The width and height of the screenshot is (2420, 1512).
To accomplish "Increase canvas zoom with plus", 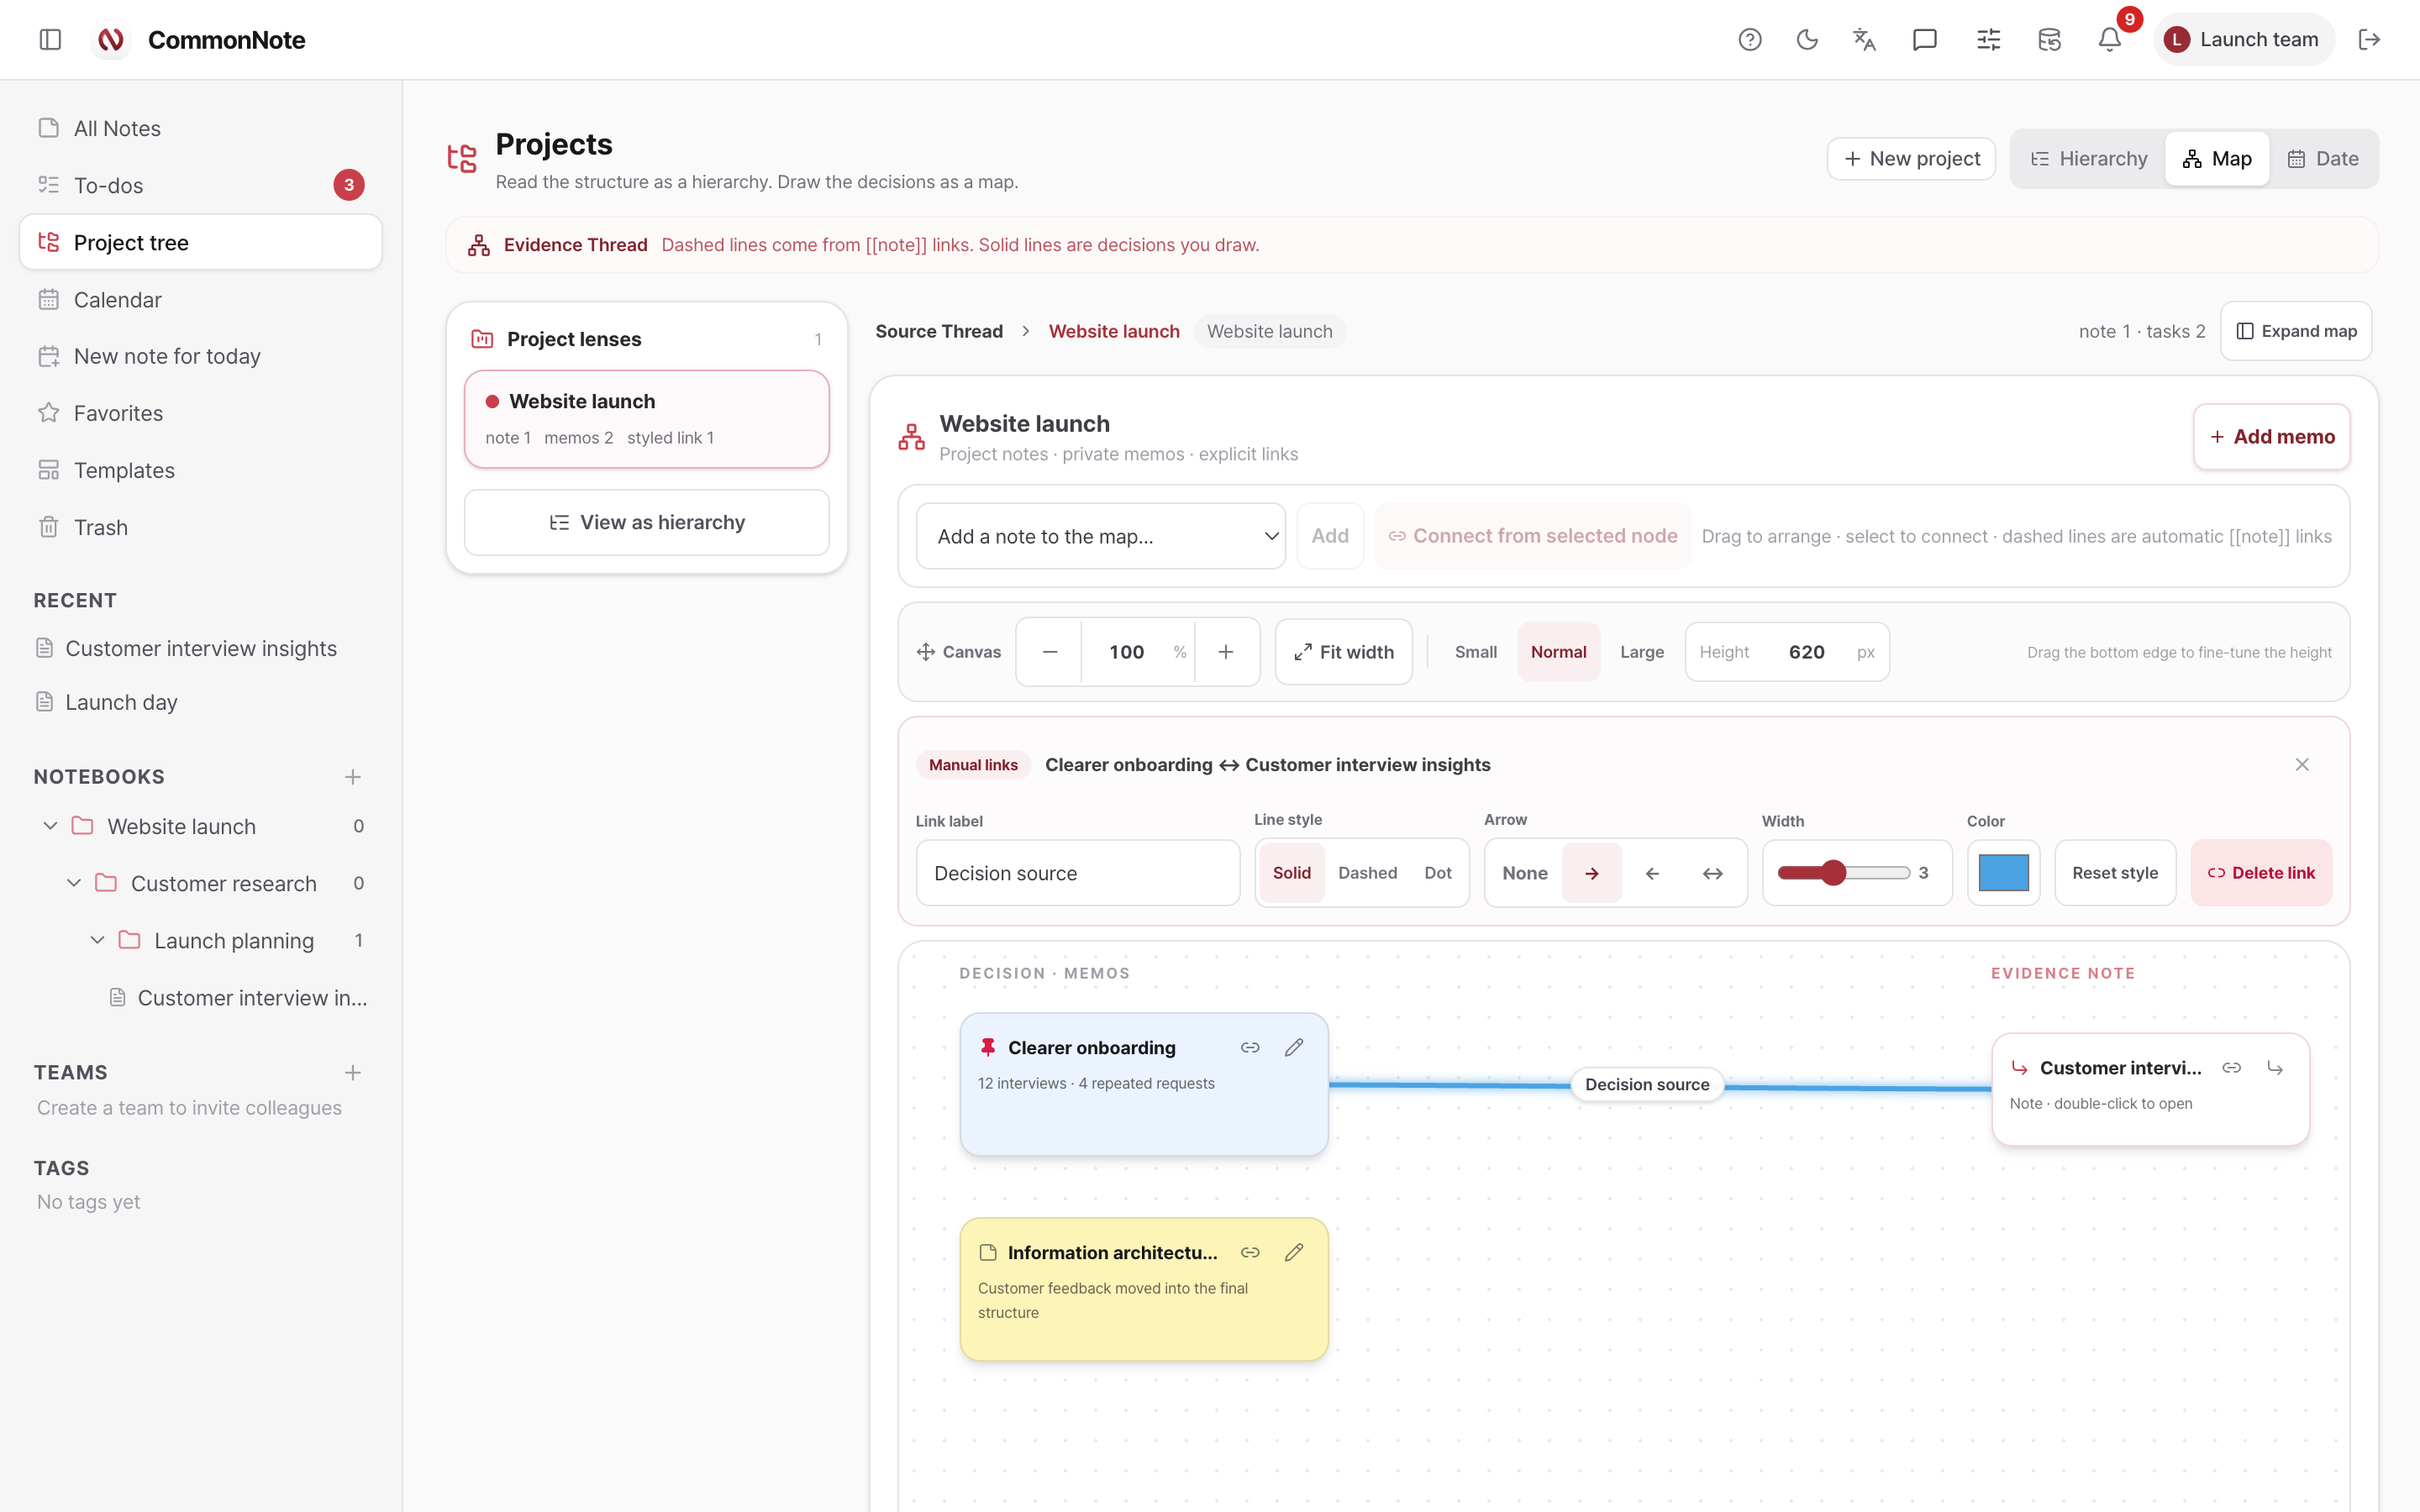I will tap(1226, 652).
